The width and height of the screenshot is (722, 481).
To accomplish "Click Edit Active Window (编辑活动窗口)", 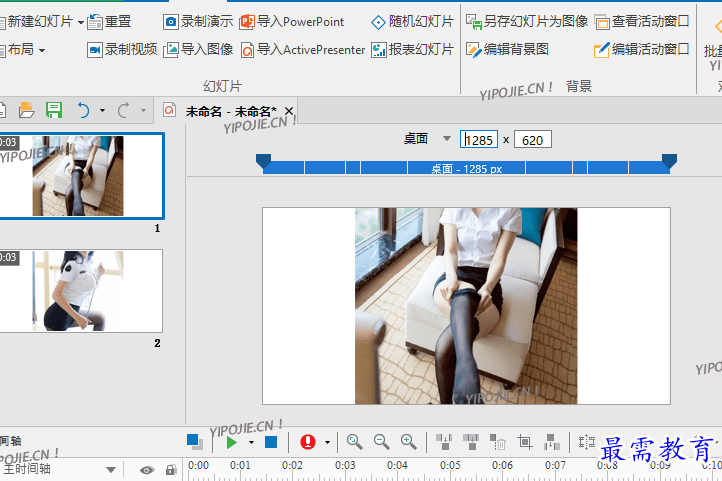I will pos(642,49).
